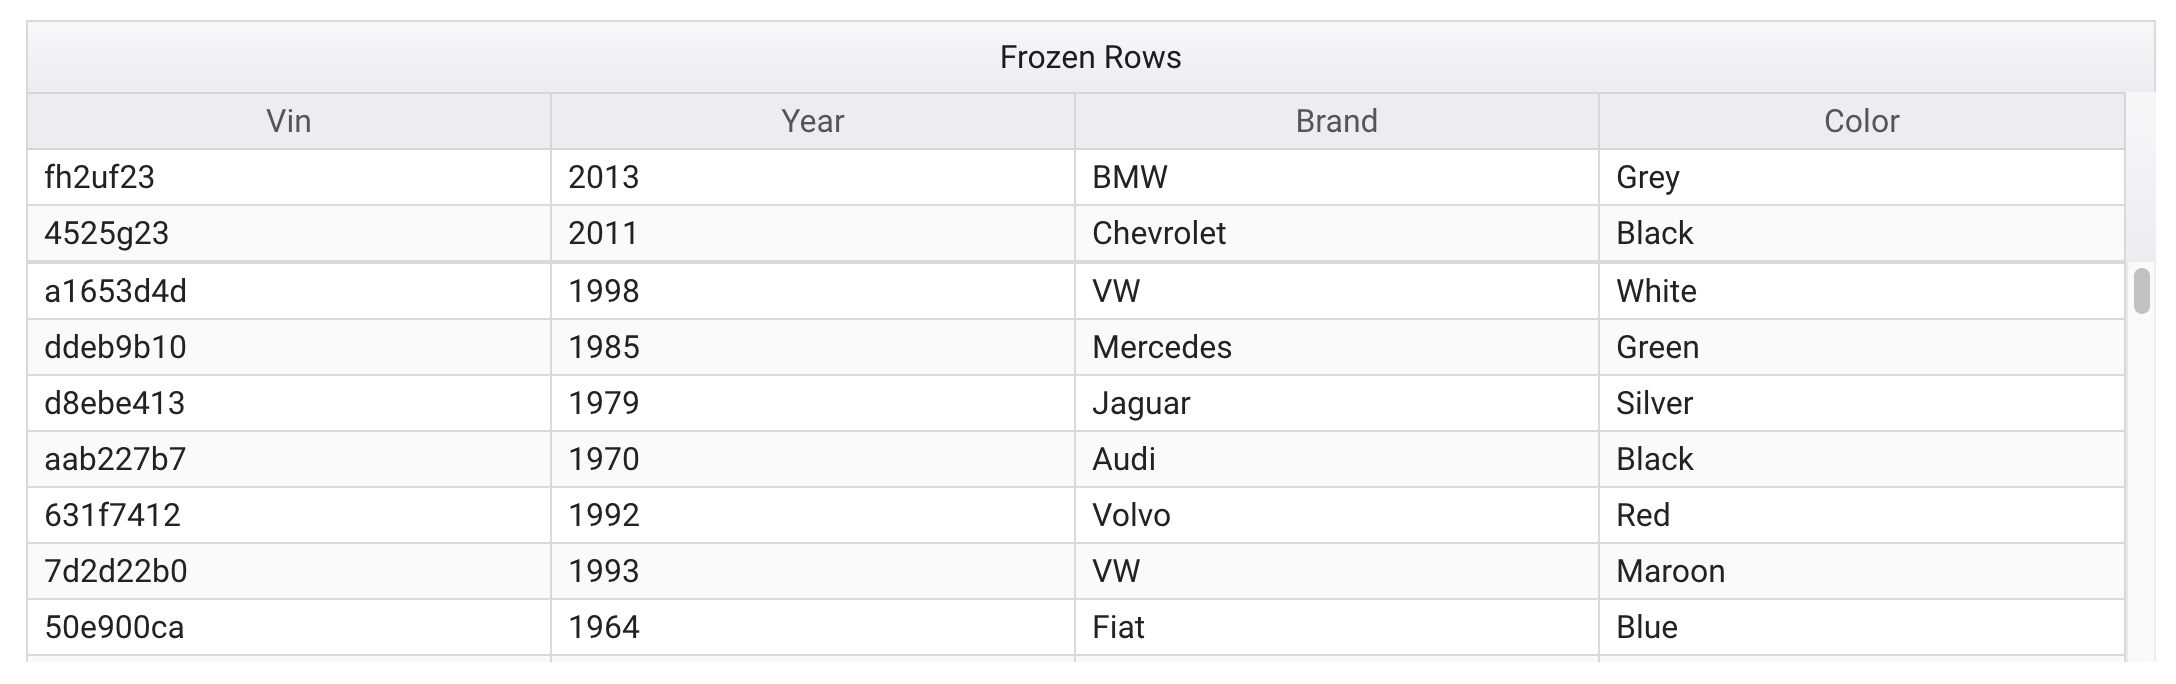Click the vin cell 50e900ca

289,627
